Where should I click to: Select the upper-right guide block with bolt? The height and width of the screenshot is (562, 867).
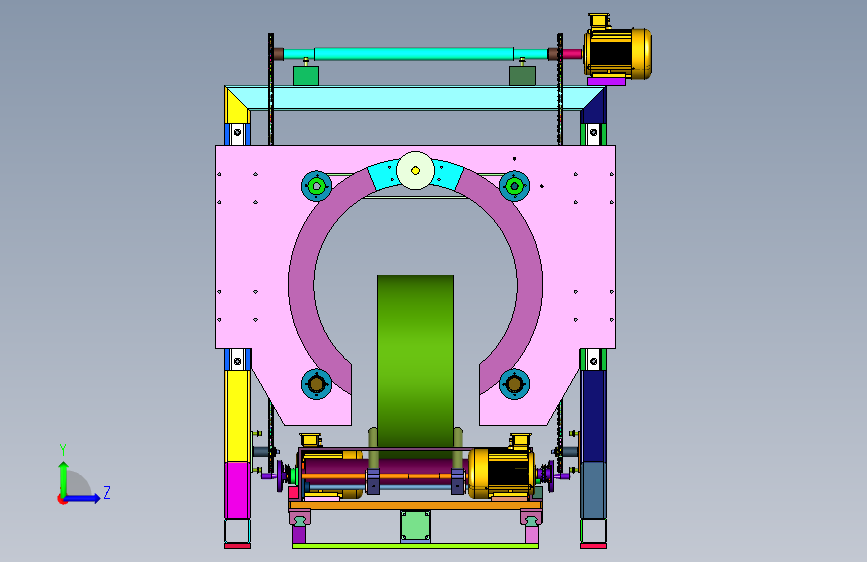(x=593, y=133)
